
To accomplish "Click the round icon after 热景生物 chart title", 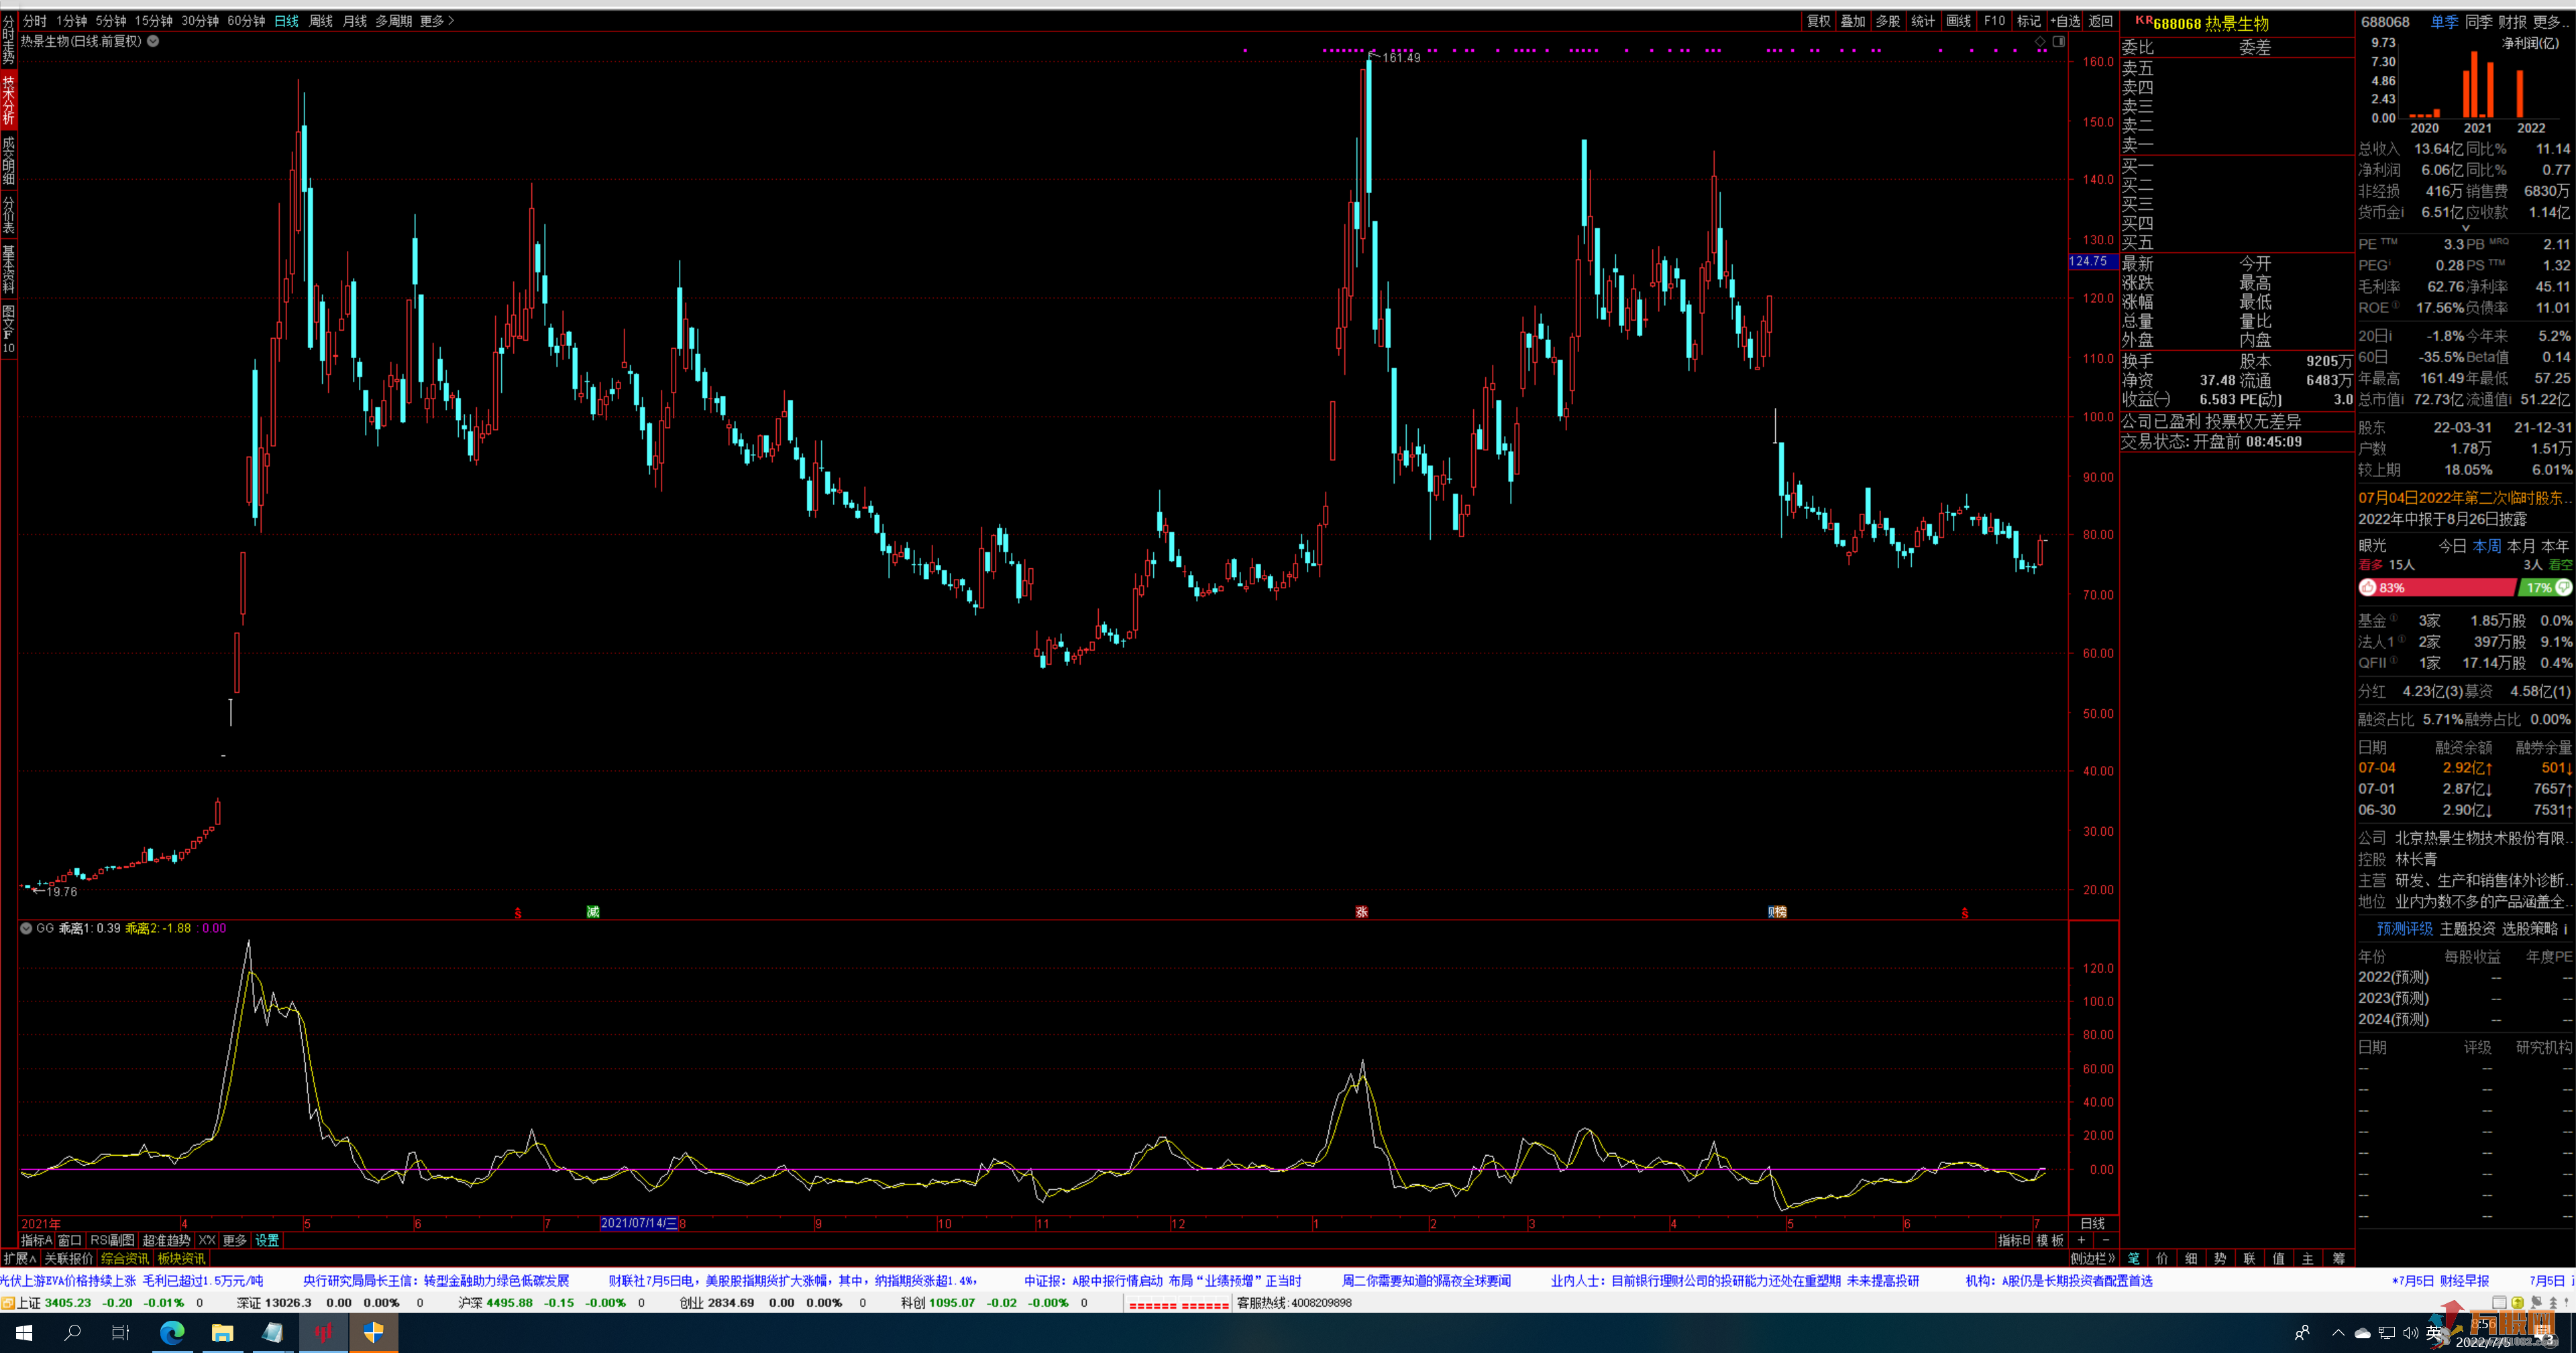I will click(153, 41).
